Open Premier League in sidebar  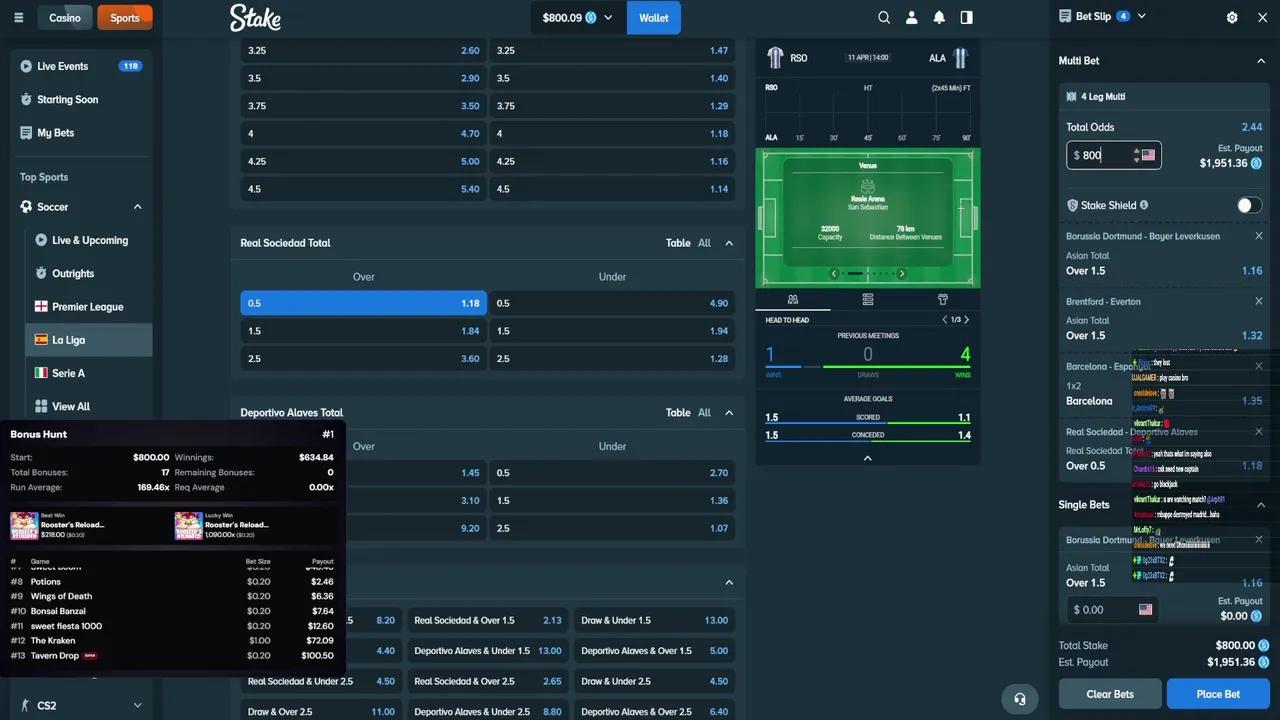coord(89,307)
